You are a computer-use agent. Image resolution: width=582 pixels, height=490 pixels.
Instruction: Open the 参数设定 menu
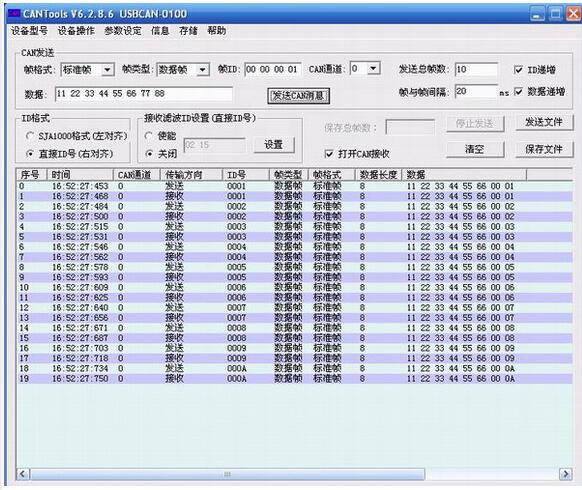(123, 31)
